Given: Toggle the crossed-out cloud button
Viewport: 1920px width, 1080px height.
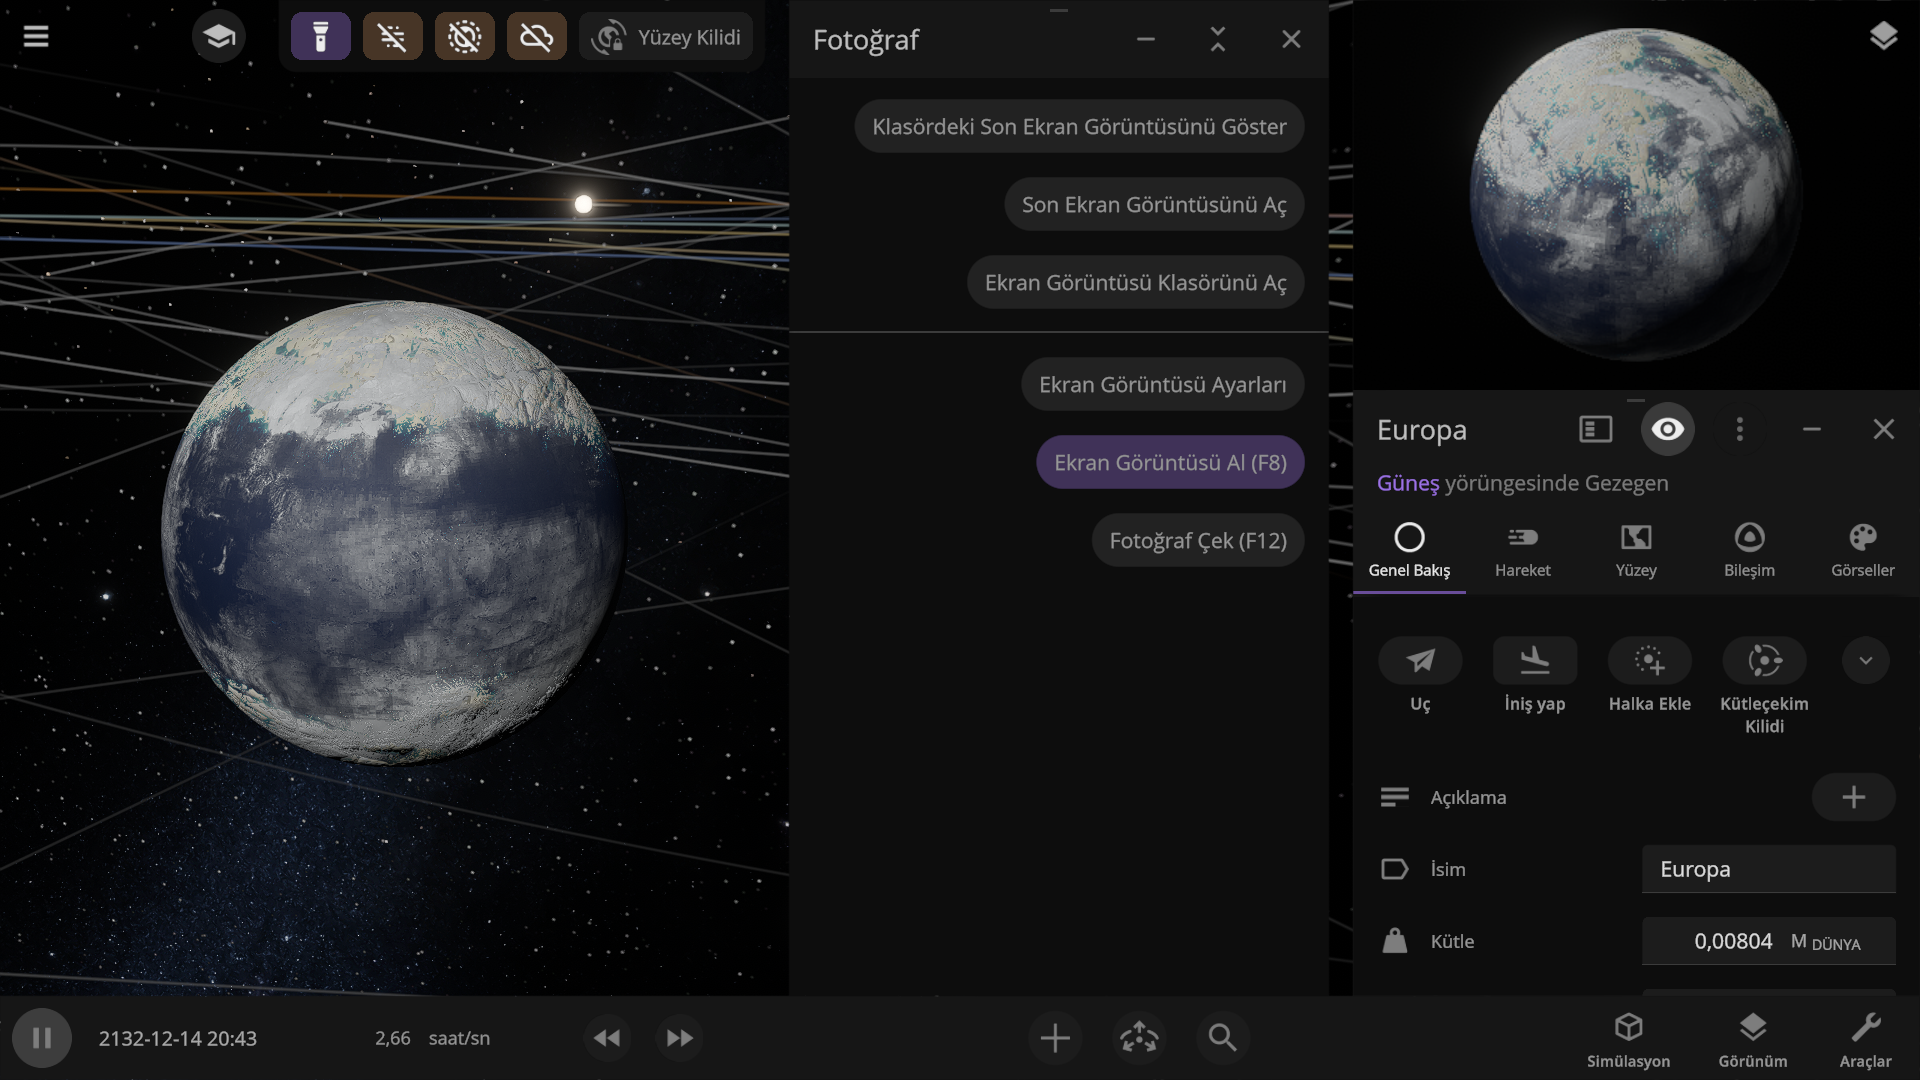Looking at the screenshot, I should (537, 37).
